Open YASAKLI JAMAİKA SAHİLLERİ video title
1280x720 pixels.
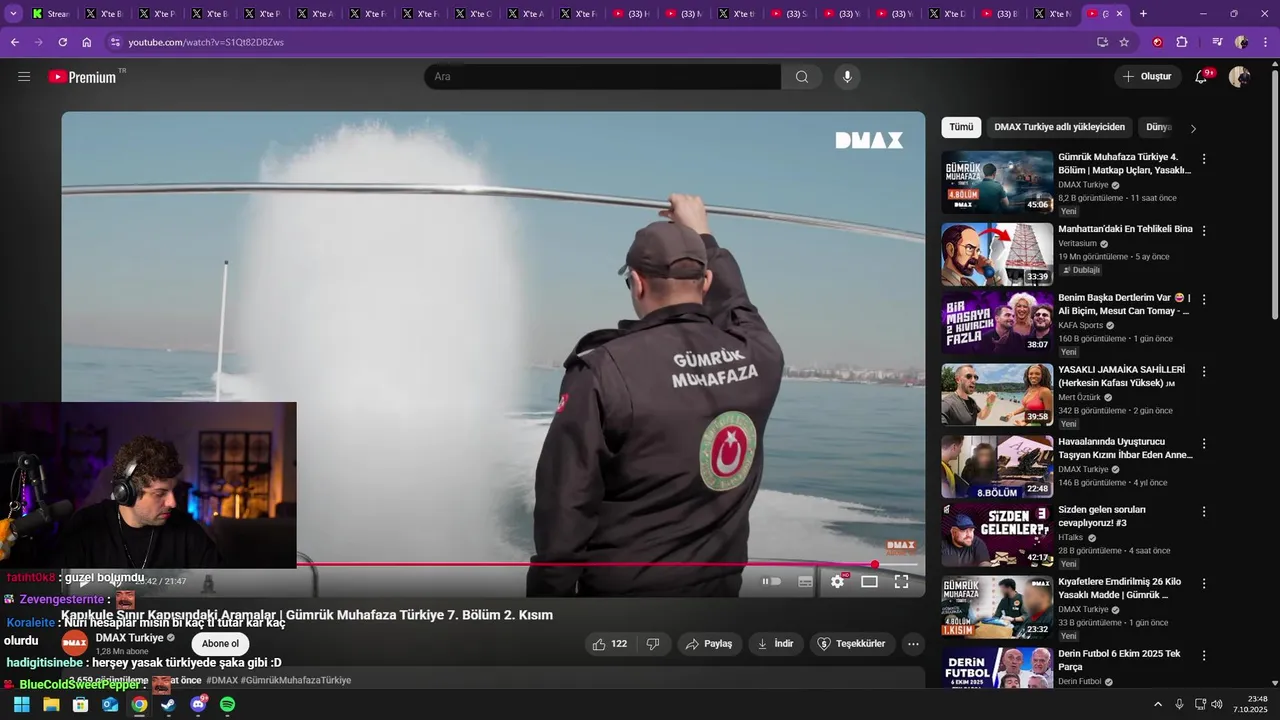(x=1121, y=376)
